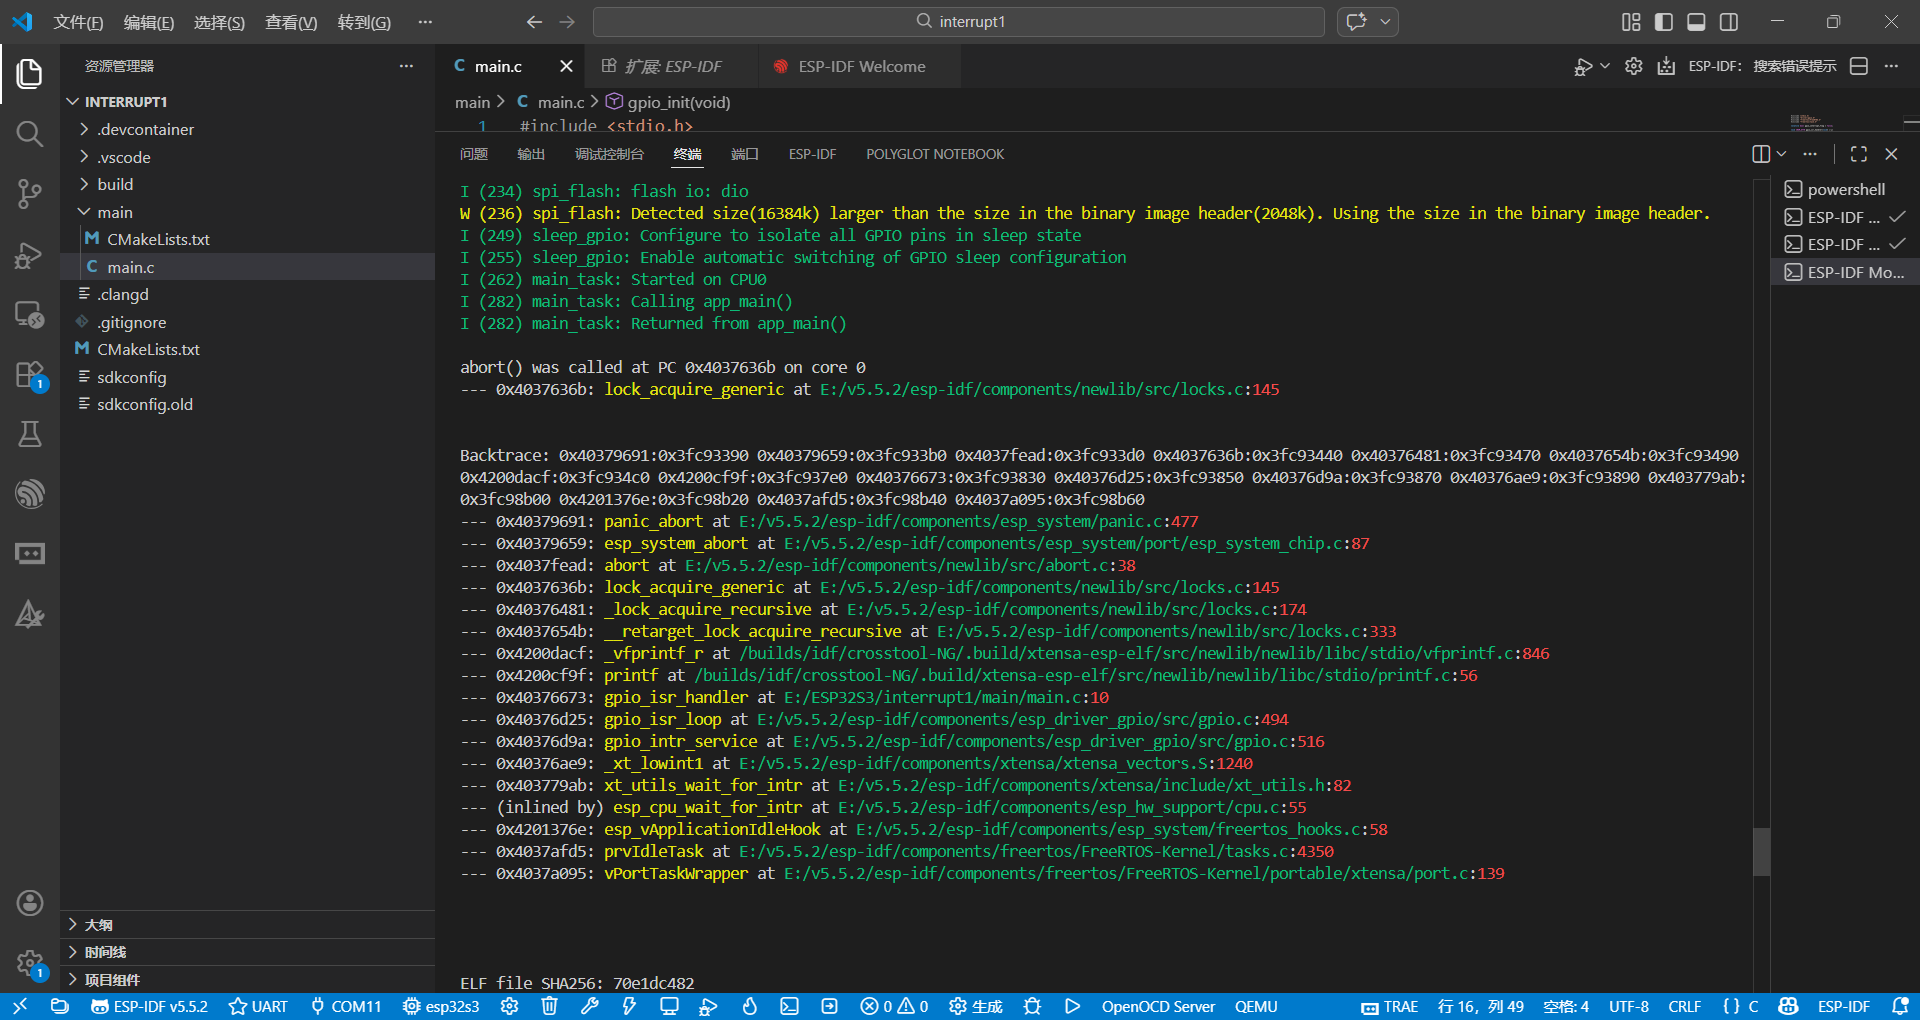Select the COM11 serial port button

346,1006
